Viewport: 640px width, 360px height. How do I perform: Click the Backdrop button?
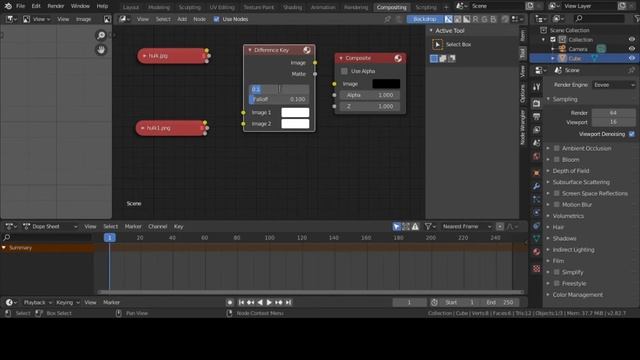tap(424, 19)
